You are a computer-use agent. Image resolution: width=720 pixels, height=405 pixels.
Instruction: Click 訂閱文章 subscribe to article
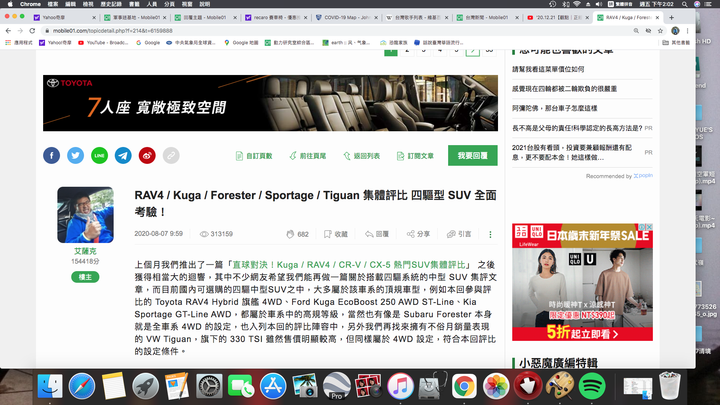[x=415, y=156]
